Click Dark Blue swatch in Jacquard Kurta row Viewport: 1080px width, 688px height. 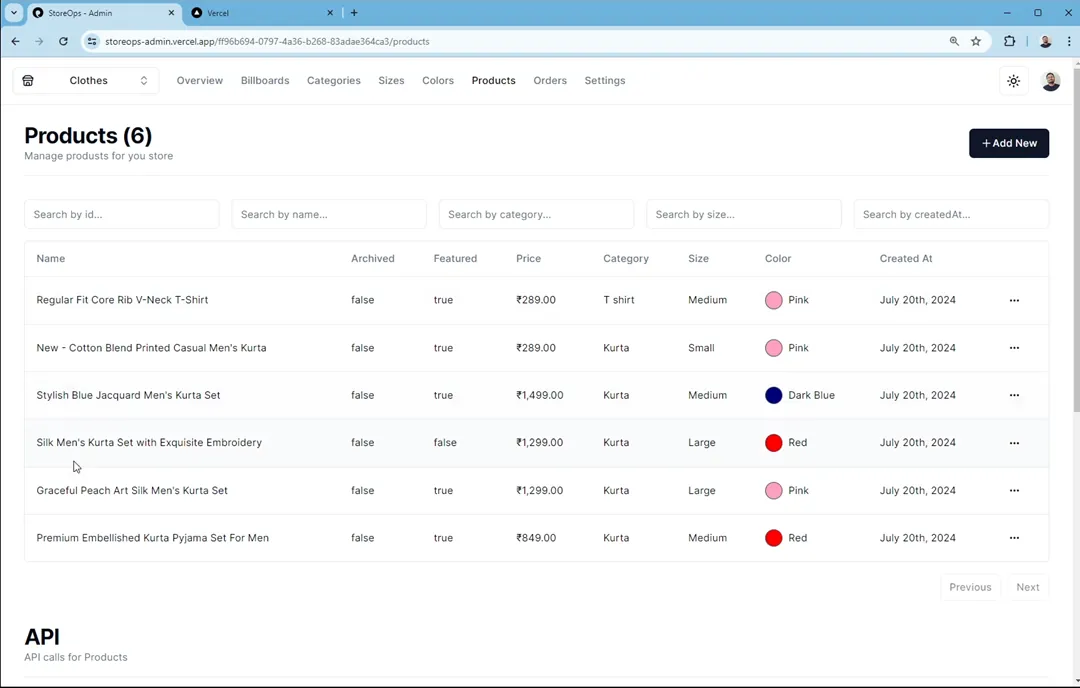(773, 395)
